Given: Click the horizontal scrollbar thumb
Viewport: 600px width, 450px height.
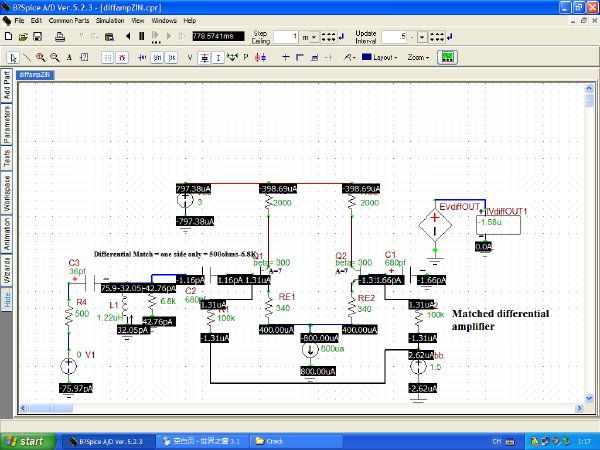Looking at the screenshot, I should tap(51, 408).
